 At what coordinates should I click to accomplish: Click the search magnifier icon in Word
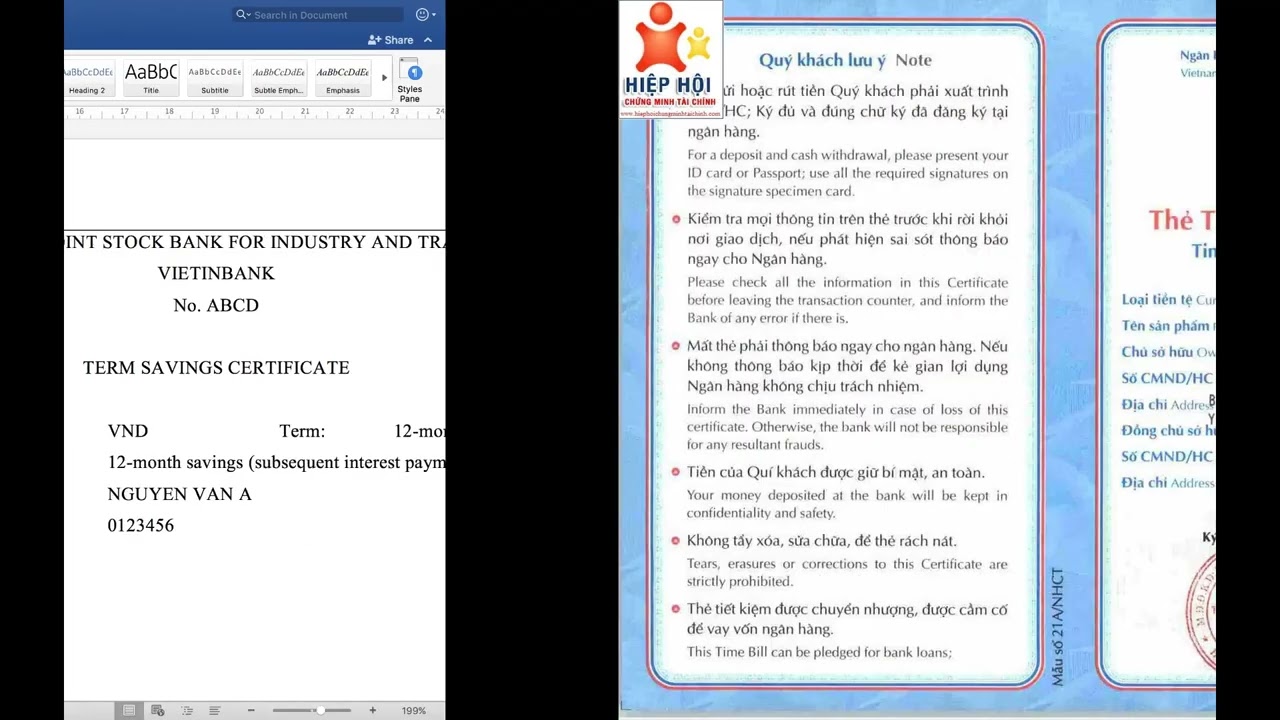[x=242, y=15]
